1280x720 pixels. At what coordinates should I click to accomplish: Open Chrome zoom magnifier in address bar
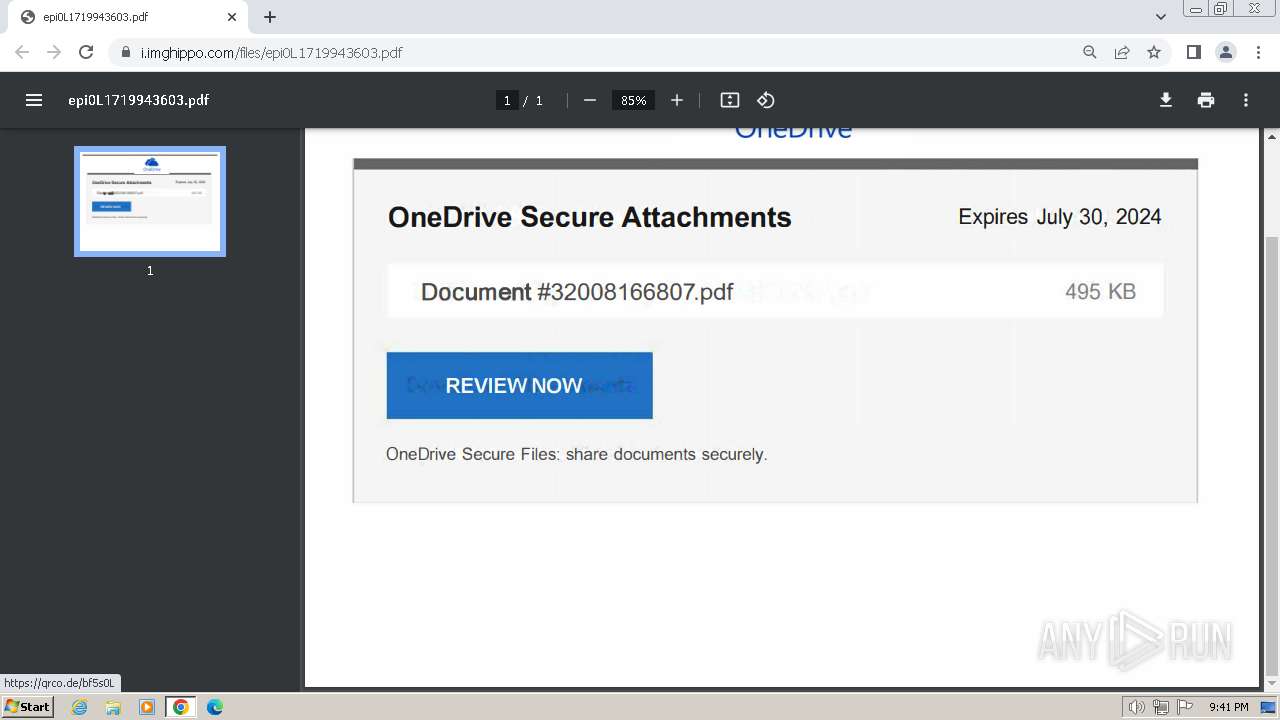tap(1090, 52)
